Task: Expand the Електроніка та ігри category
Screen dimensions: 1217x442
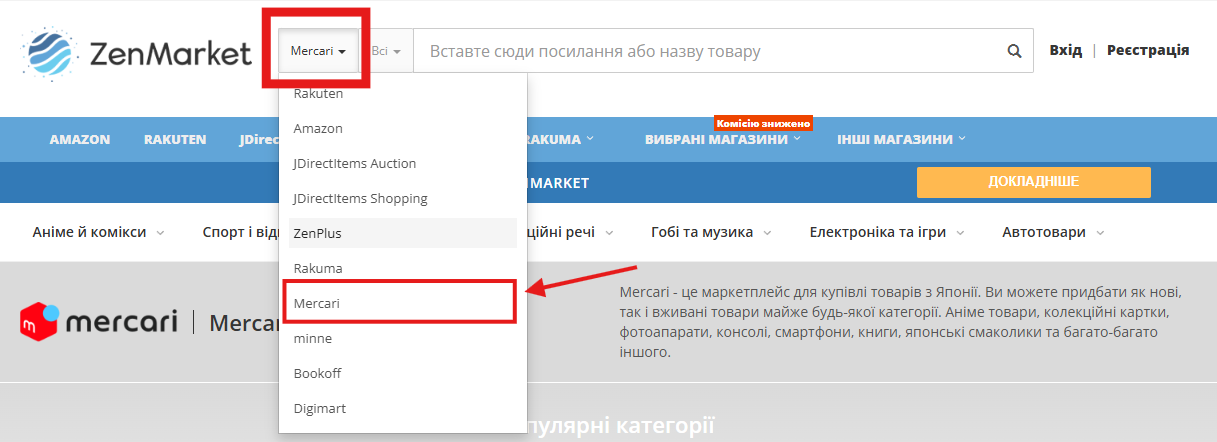Action: click(888, 232)
